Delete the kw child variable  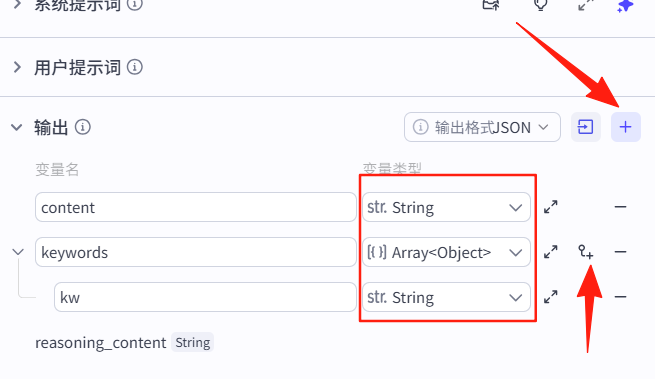620,297
